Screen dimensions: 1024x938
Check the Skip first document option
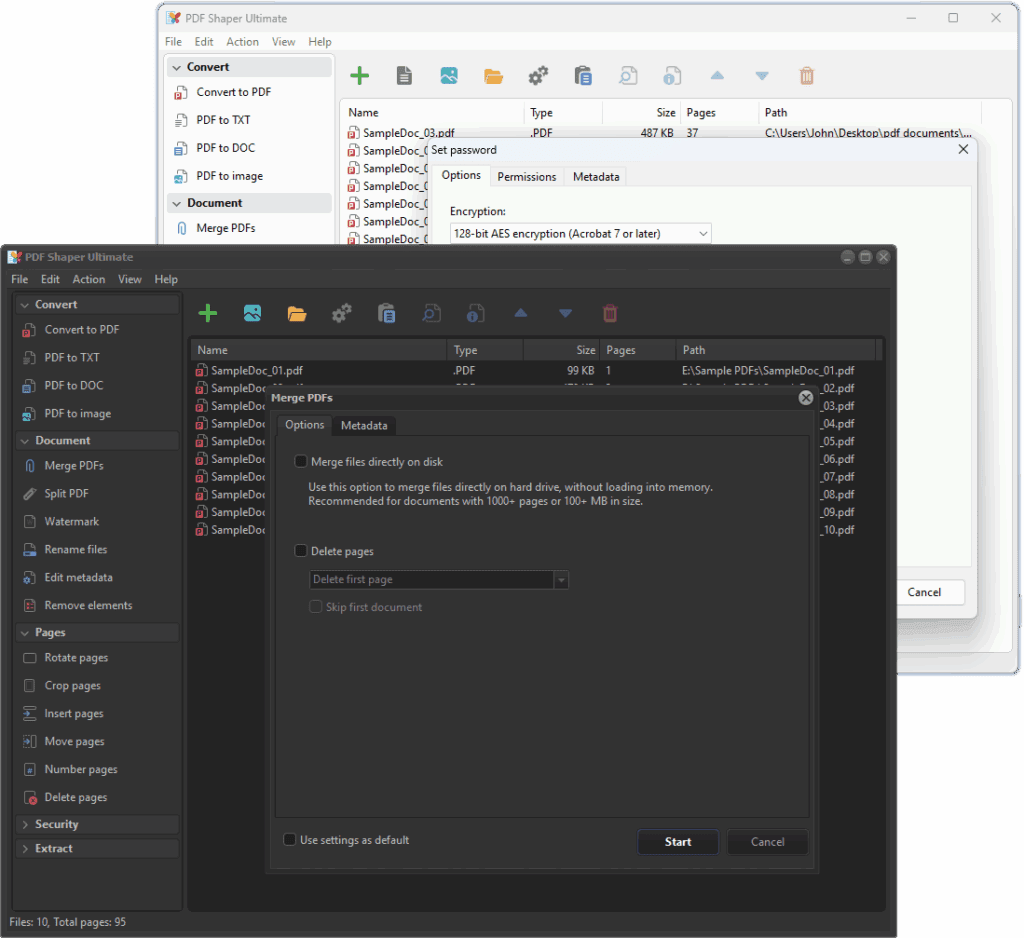pyautogui.click(x=316, y=606)
